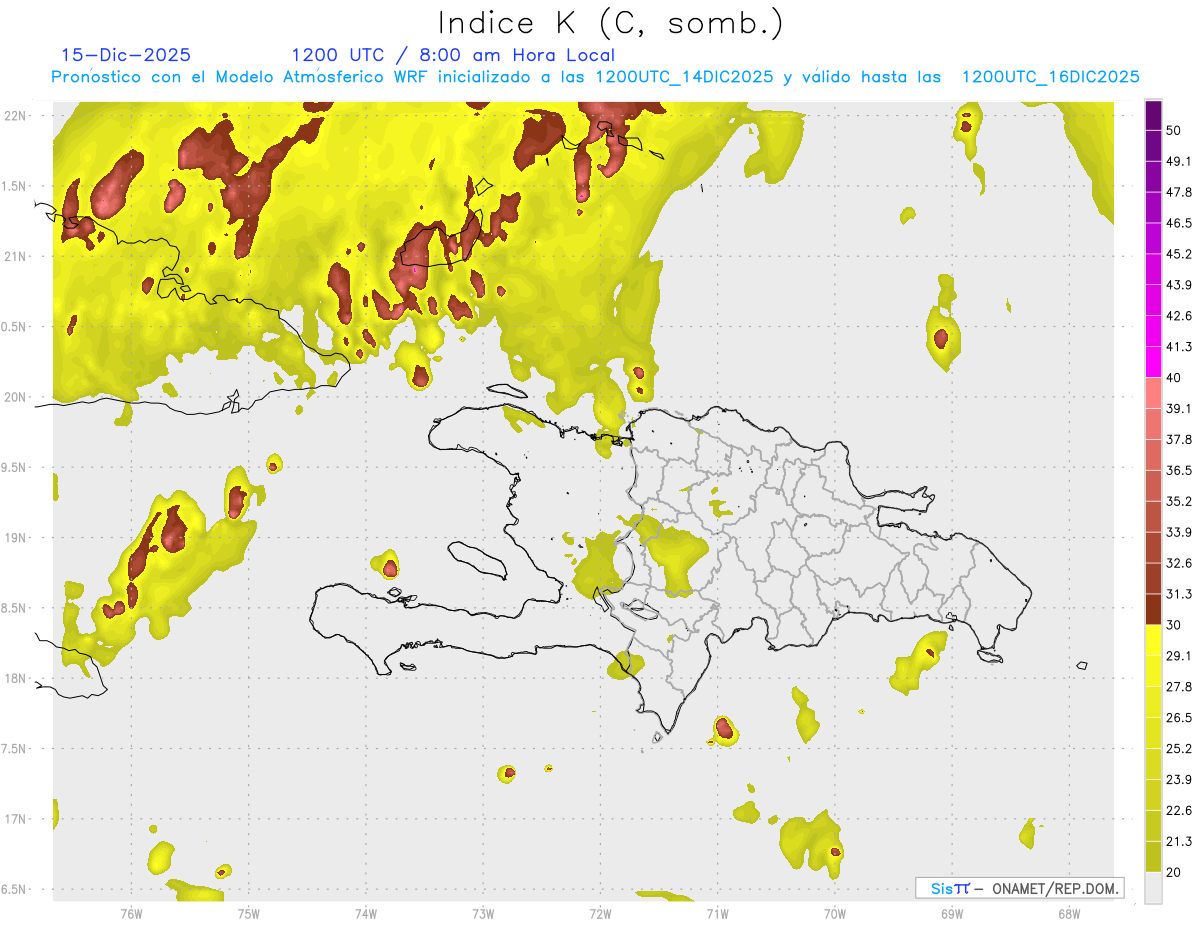Click the colorbar label "37.8"

[x=1179, y=440]
